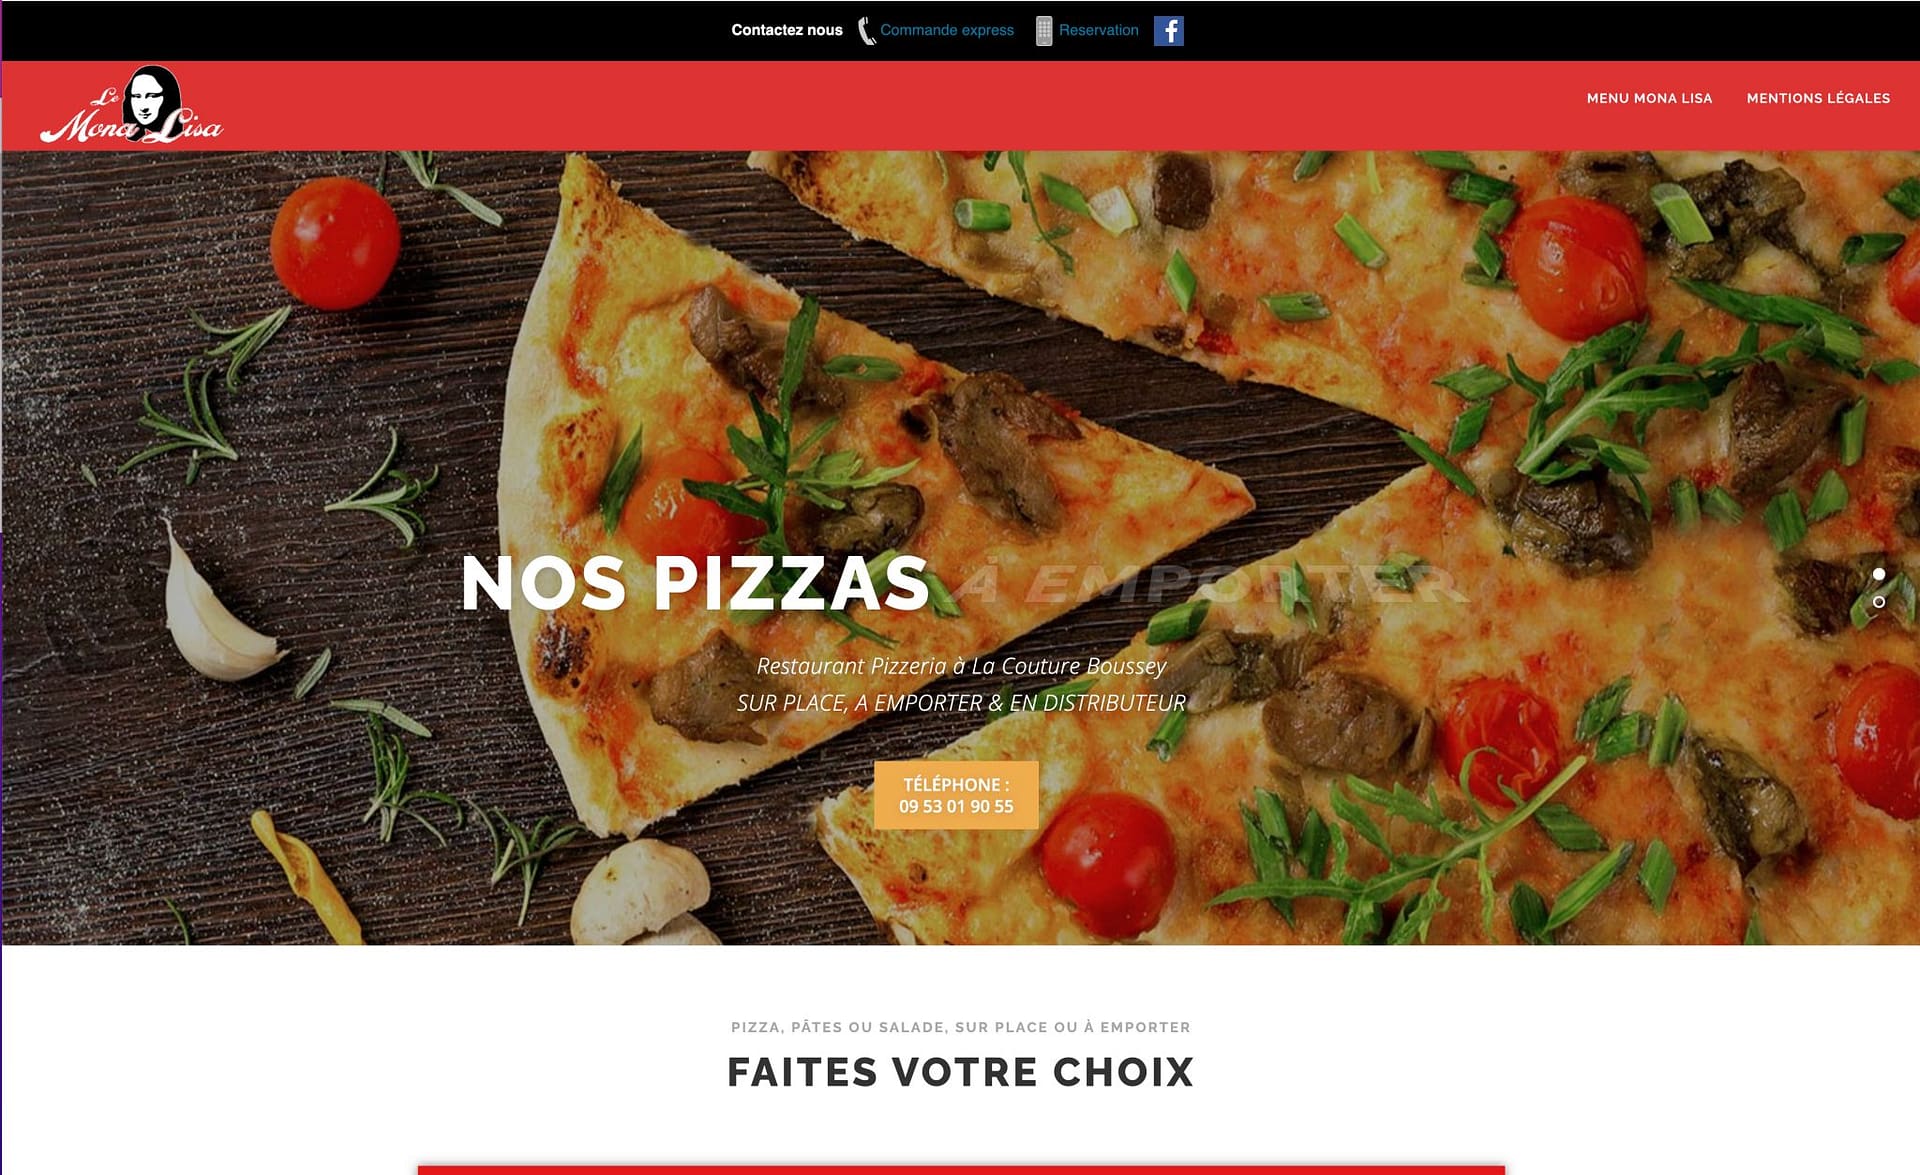Click the faded À EMPORTER slide text

pos(1210,583)
